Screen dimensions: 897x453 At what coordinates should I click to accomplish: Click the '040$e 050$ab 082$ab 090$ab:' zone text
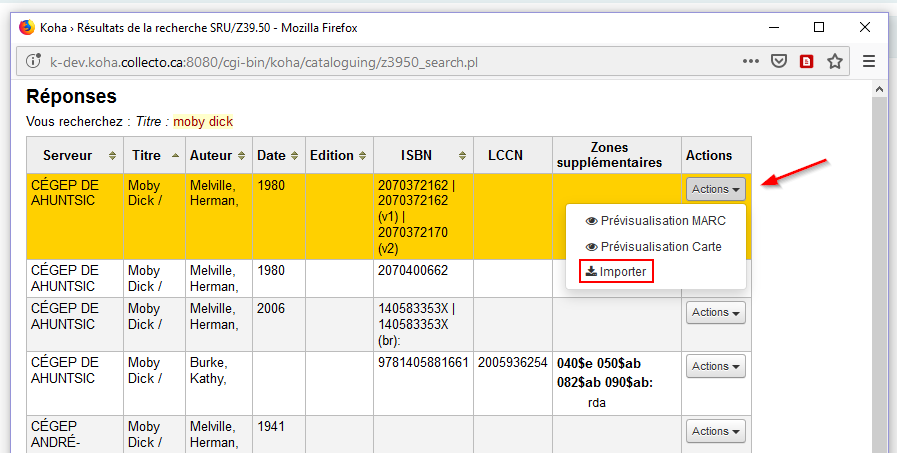pyautogui.click(x=605, y=373)
